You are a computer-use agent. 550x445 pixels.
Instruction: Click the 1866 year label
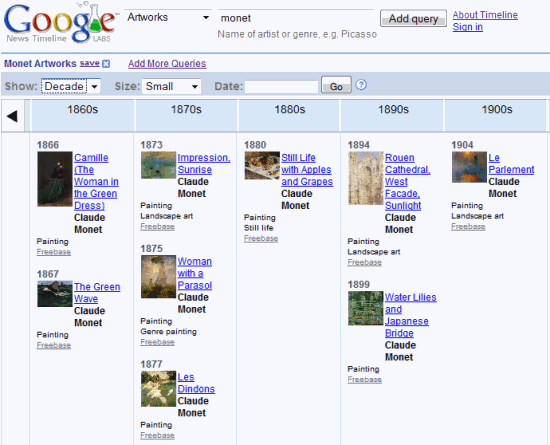tap(48, 145)
